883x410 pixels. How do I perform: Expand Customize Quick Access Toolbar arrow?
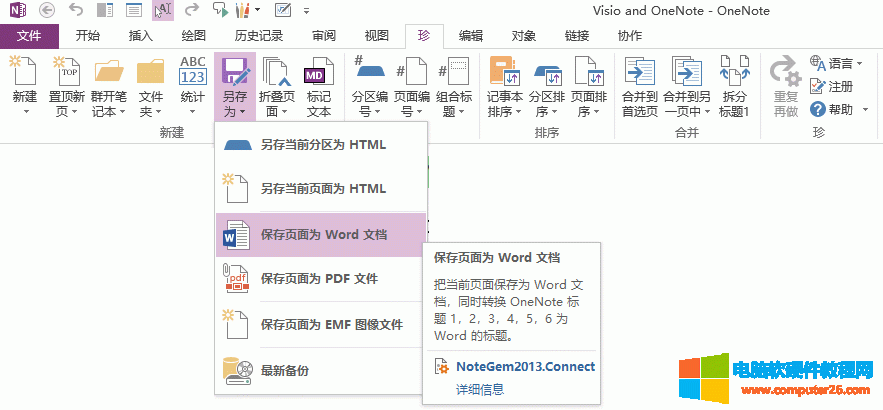coord(306,11)
